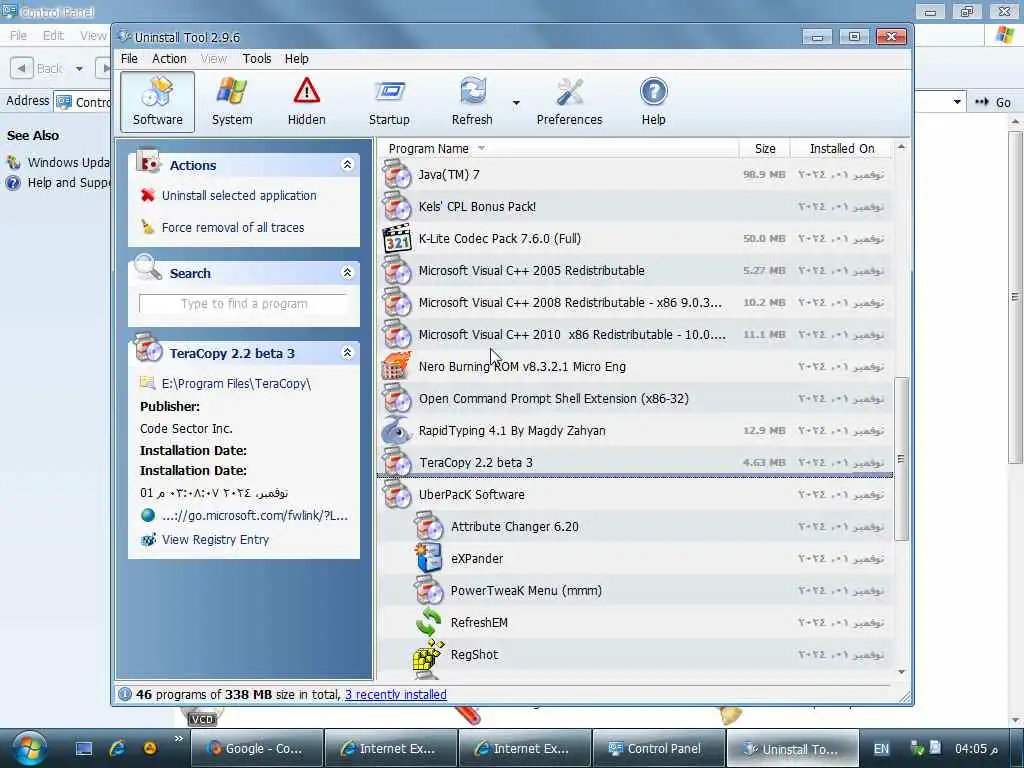
Task: Open the E:\Program Files\TeraCopy\ folder link
Action: point(236,383)
